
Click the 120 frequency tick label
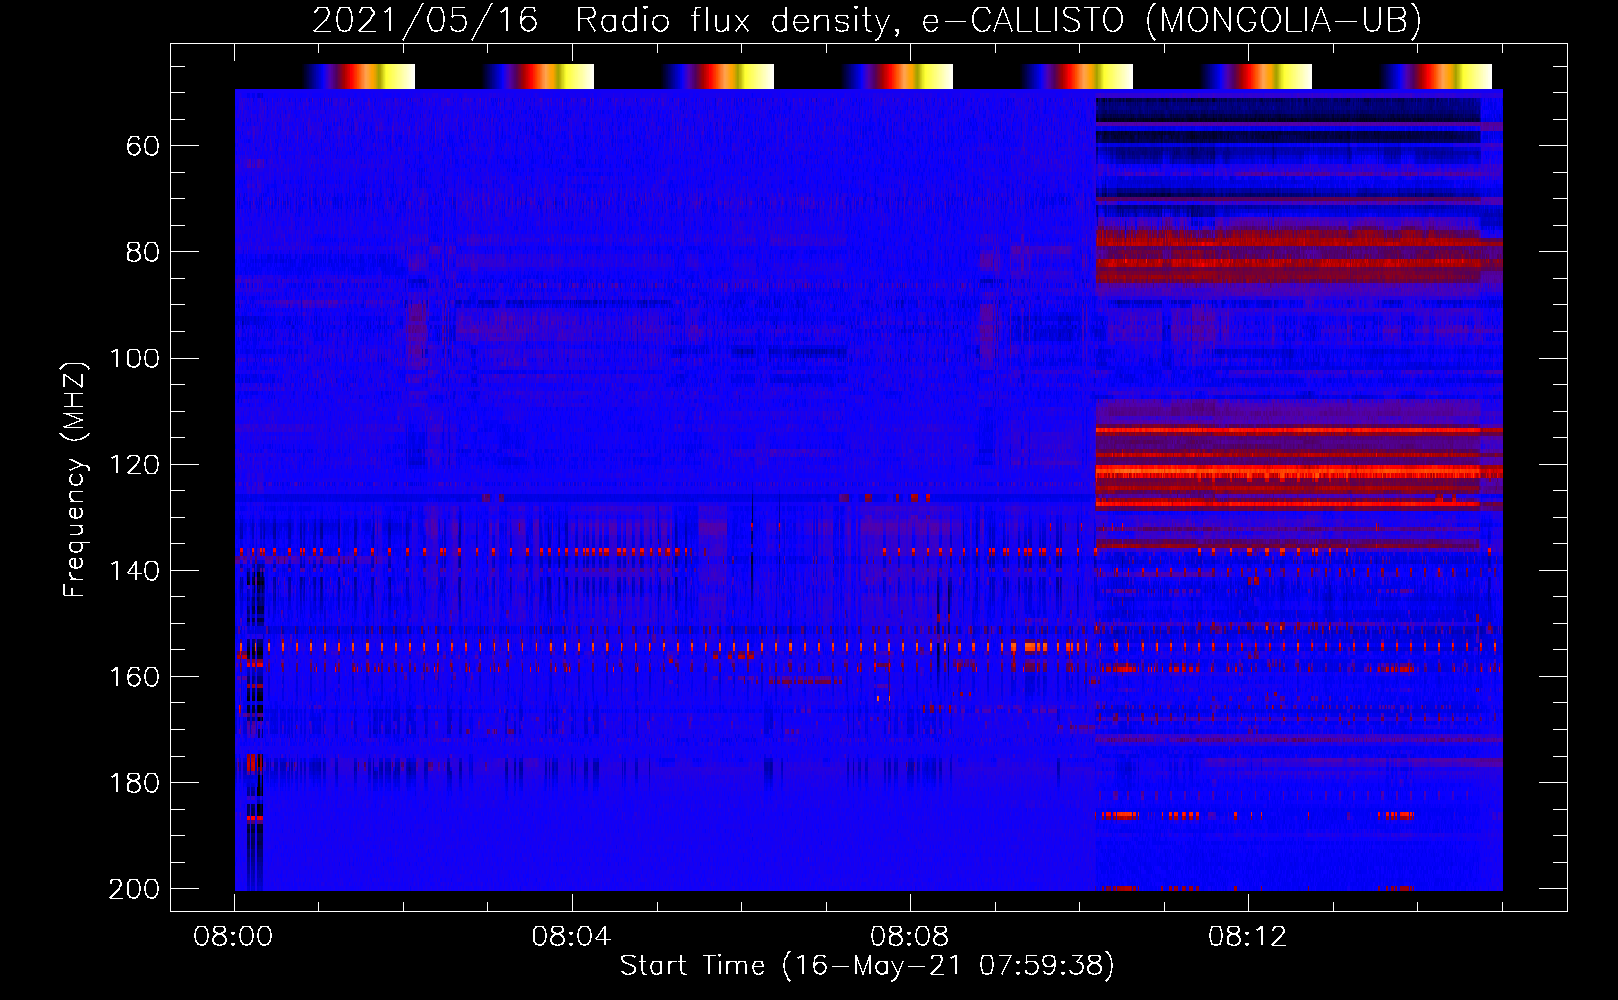point(135,464)
